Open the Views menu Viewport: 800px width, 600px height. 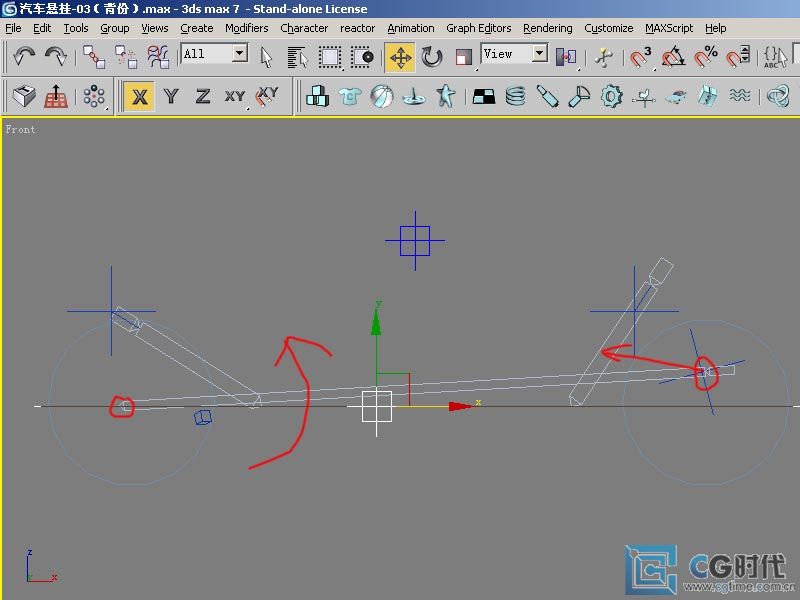pyautogui.click(x=155, y=28)
